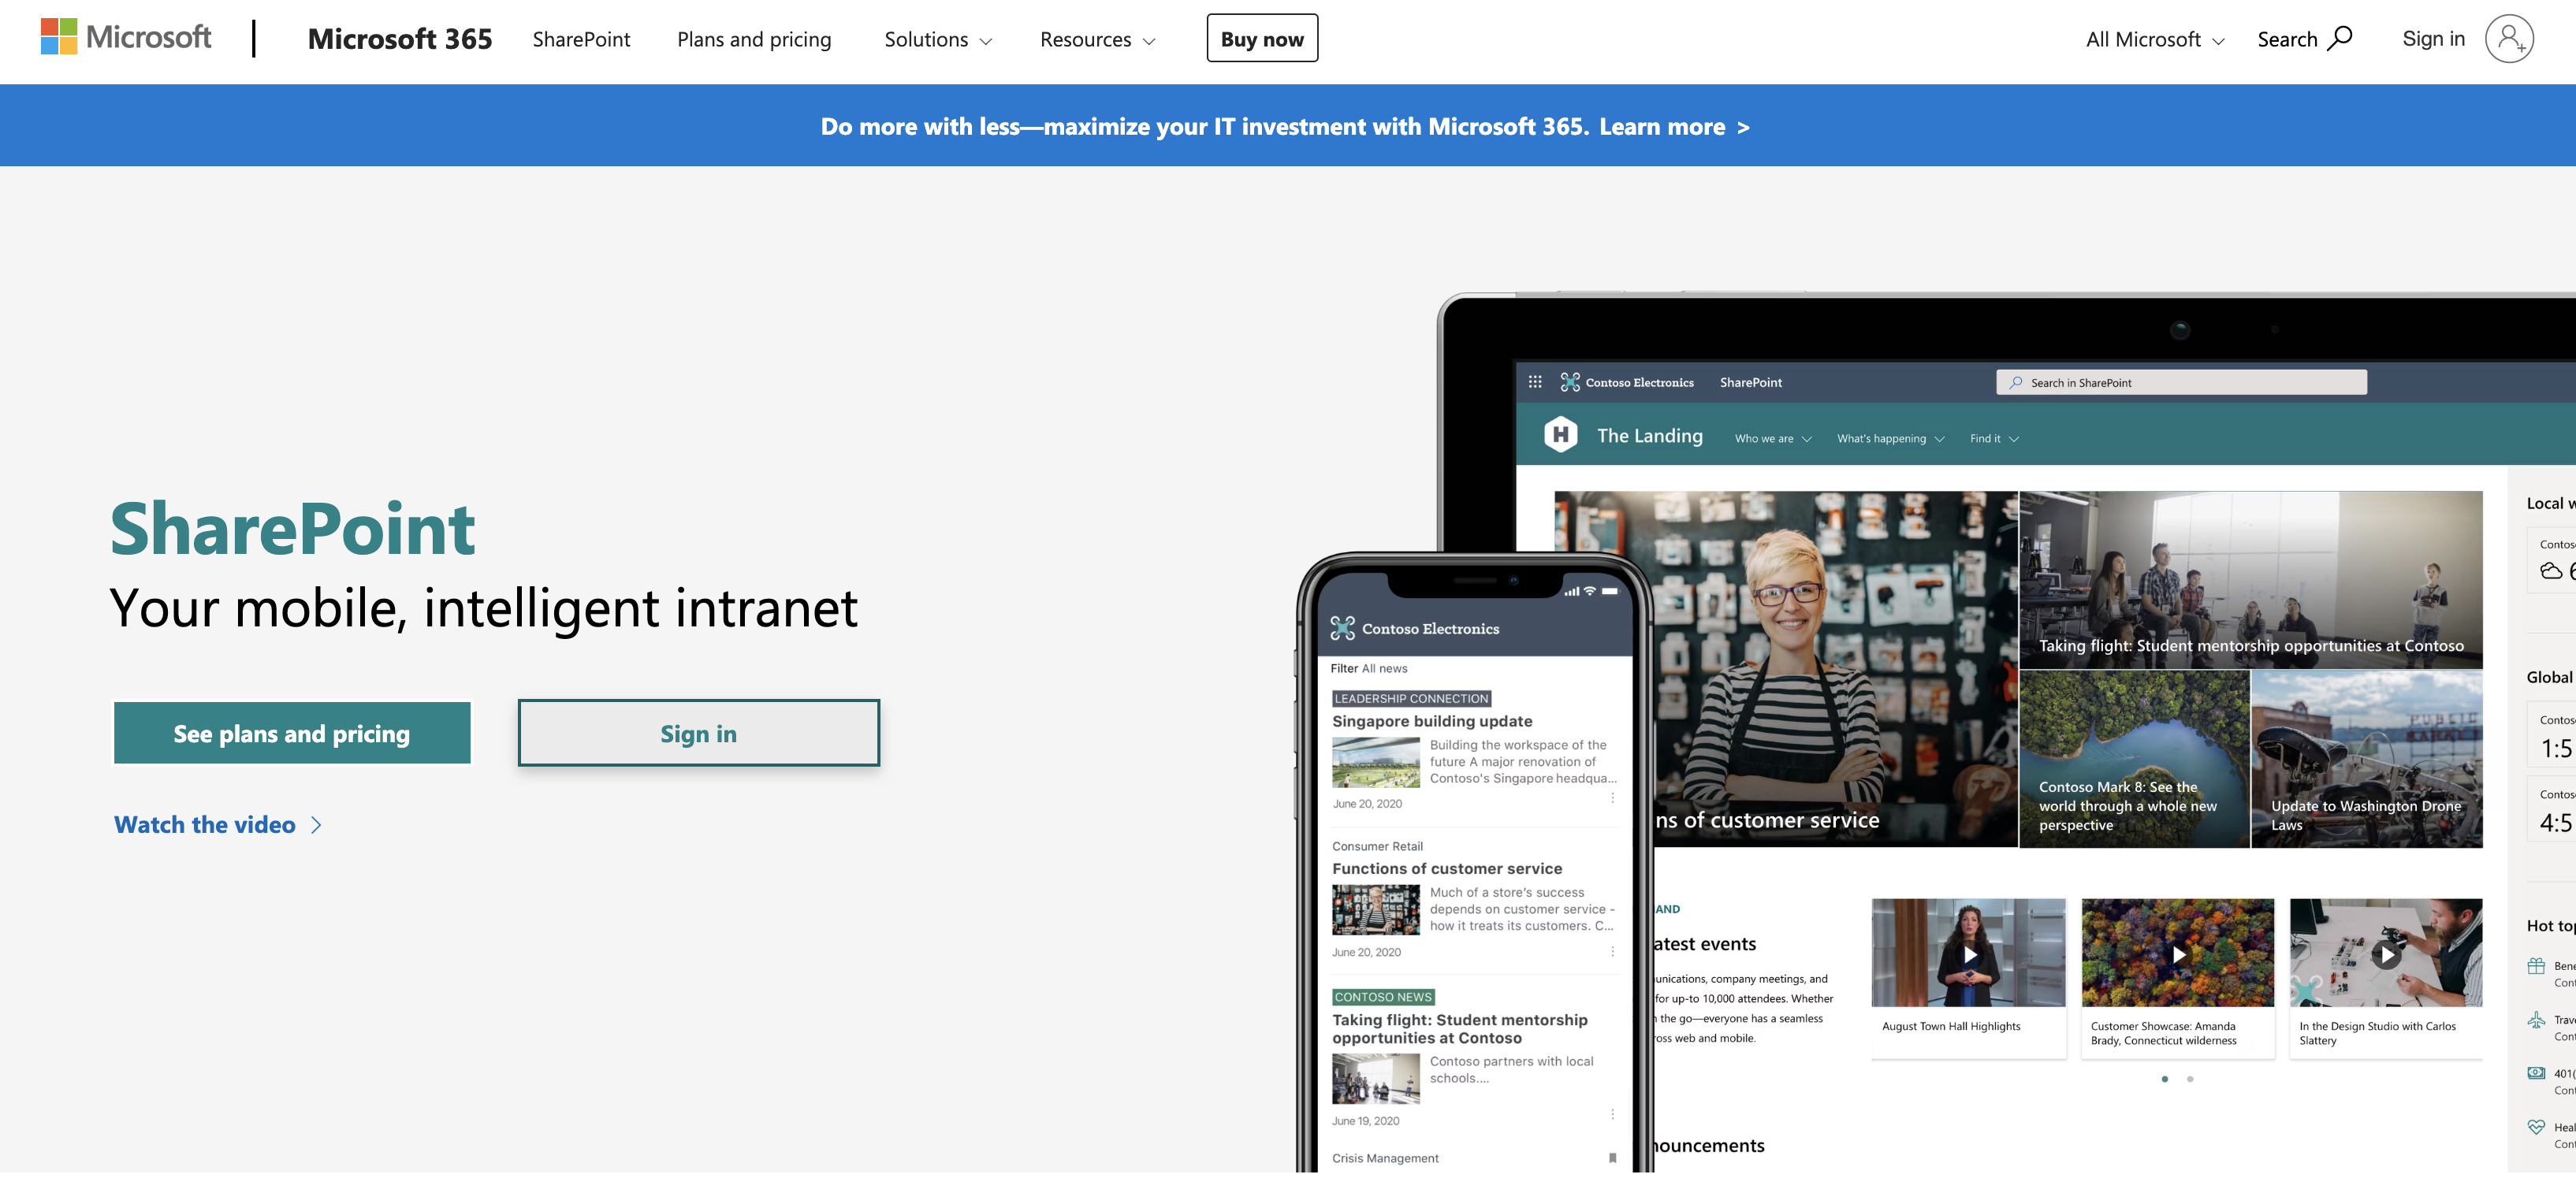Click Singapore building update thumbnail
Viewport: 2576px width, 1204px height.
(1376, 763)
